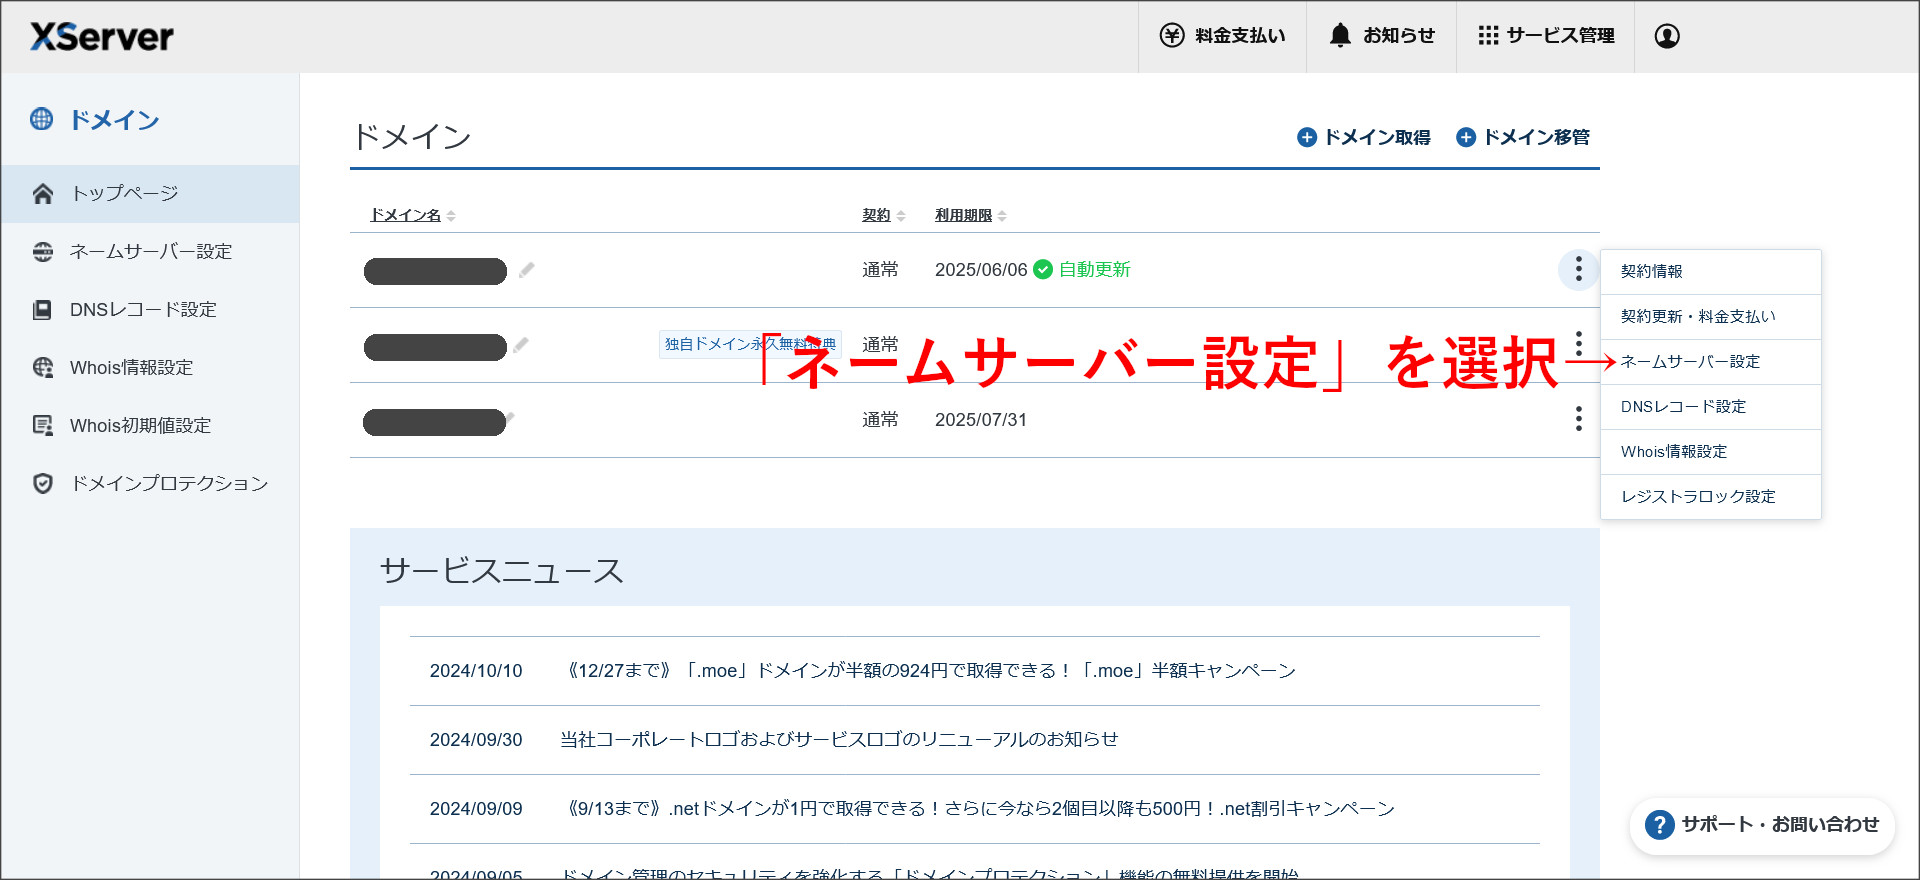Open サポート・お問い合わせ help button
1920x880 pixels.
coord(1763,825)
